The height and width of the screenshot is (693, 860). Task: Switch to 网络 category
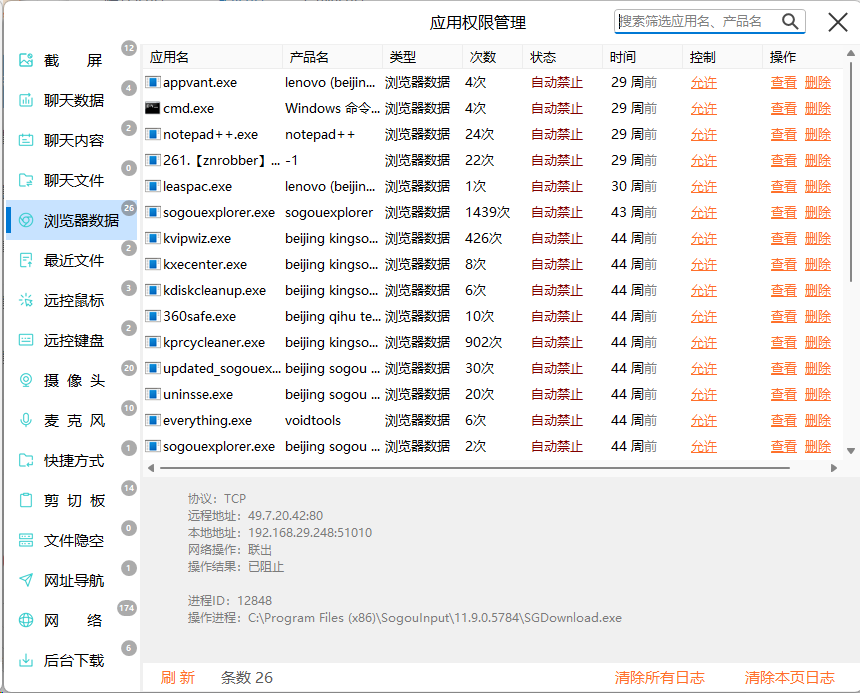click(73, 621)
